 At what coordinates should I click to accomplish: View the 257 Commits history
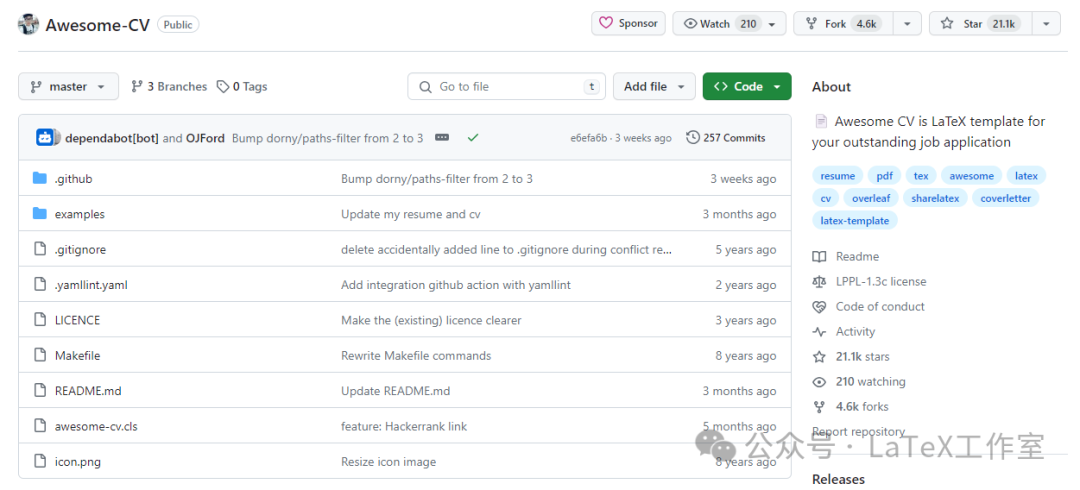[x=726, y=138]
